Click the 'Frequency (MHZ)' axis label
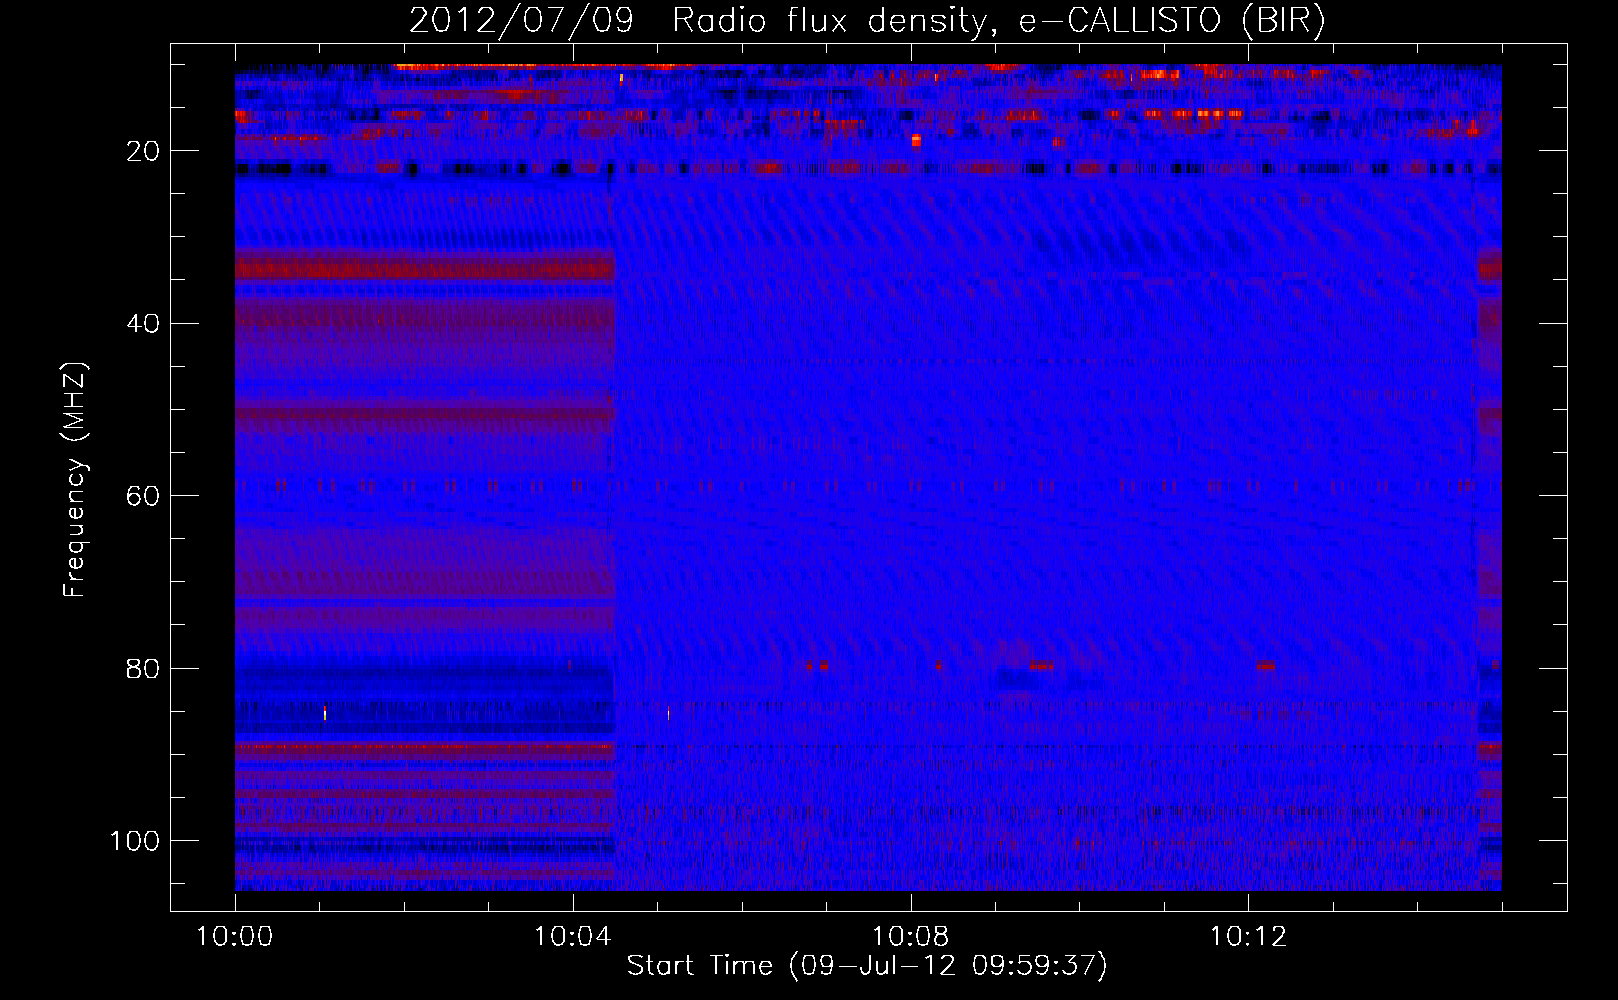1618x1000 pixels. pos(75,480)
